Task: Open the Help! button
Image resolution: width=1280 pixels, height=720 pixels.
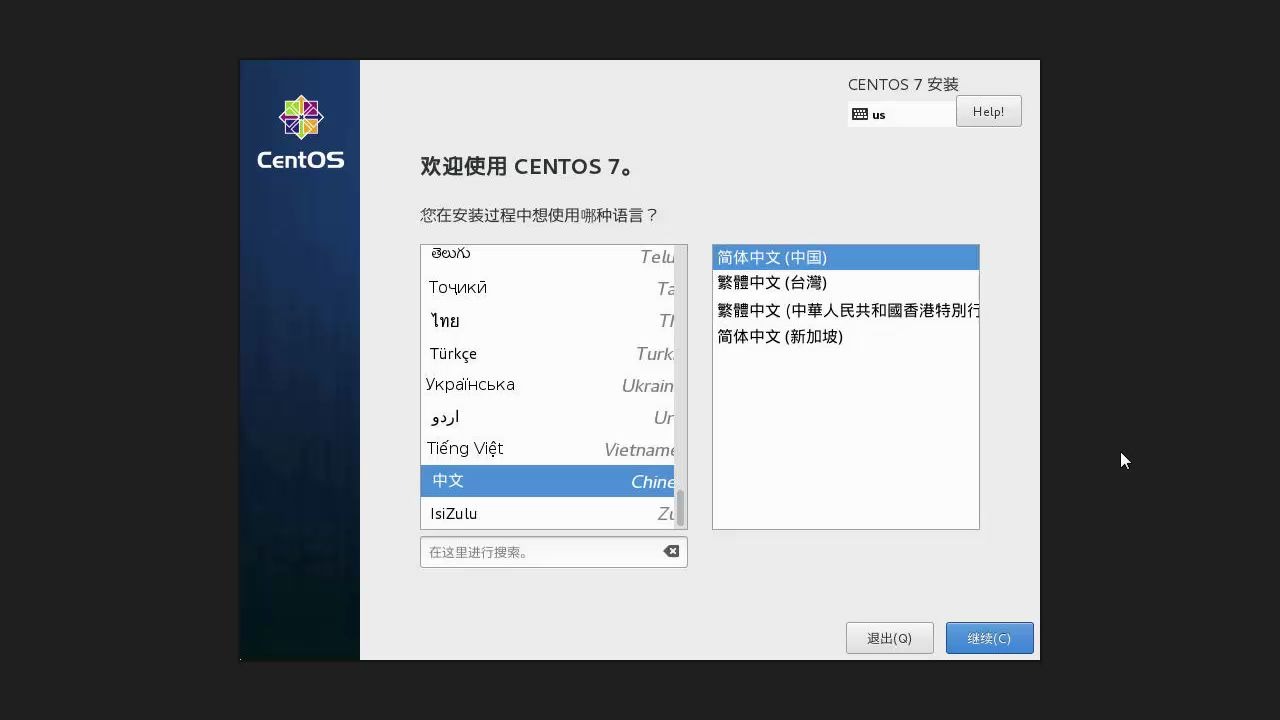Action: (x=988, y=111)
